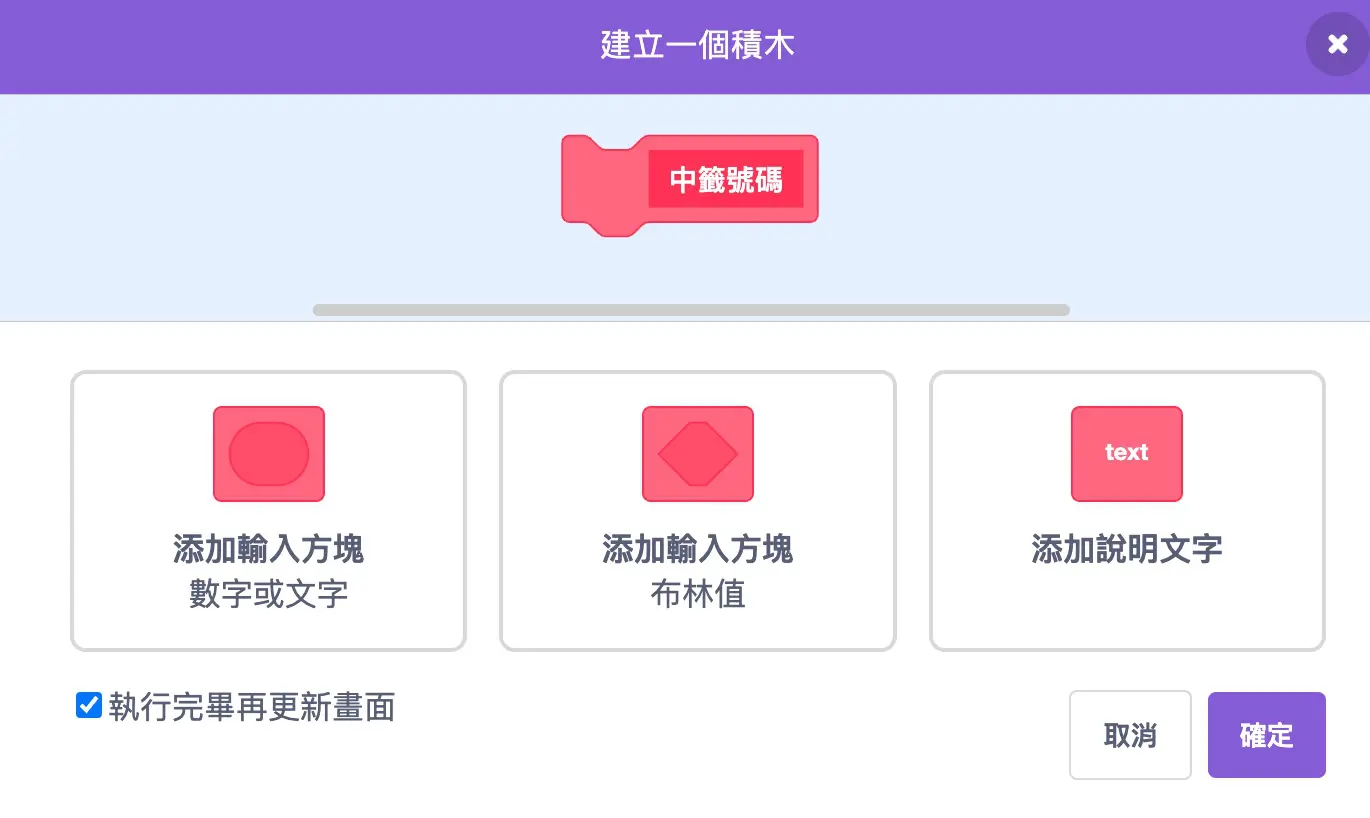The height and width of the screenshot is (818, 1370).
Task: Click the 中籤號碼 block name field
Action: pos(729,178)
